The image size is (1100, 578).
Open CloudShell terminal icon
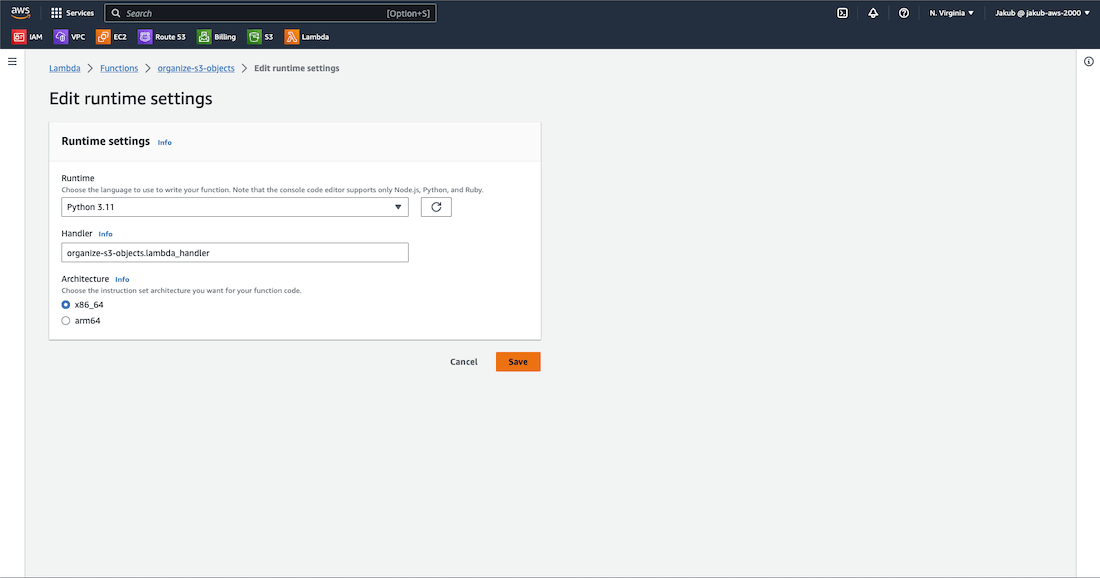coord(843,13)
